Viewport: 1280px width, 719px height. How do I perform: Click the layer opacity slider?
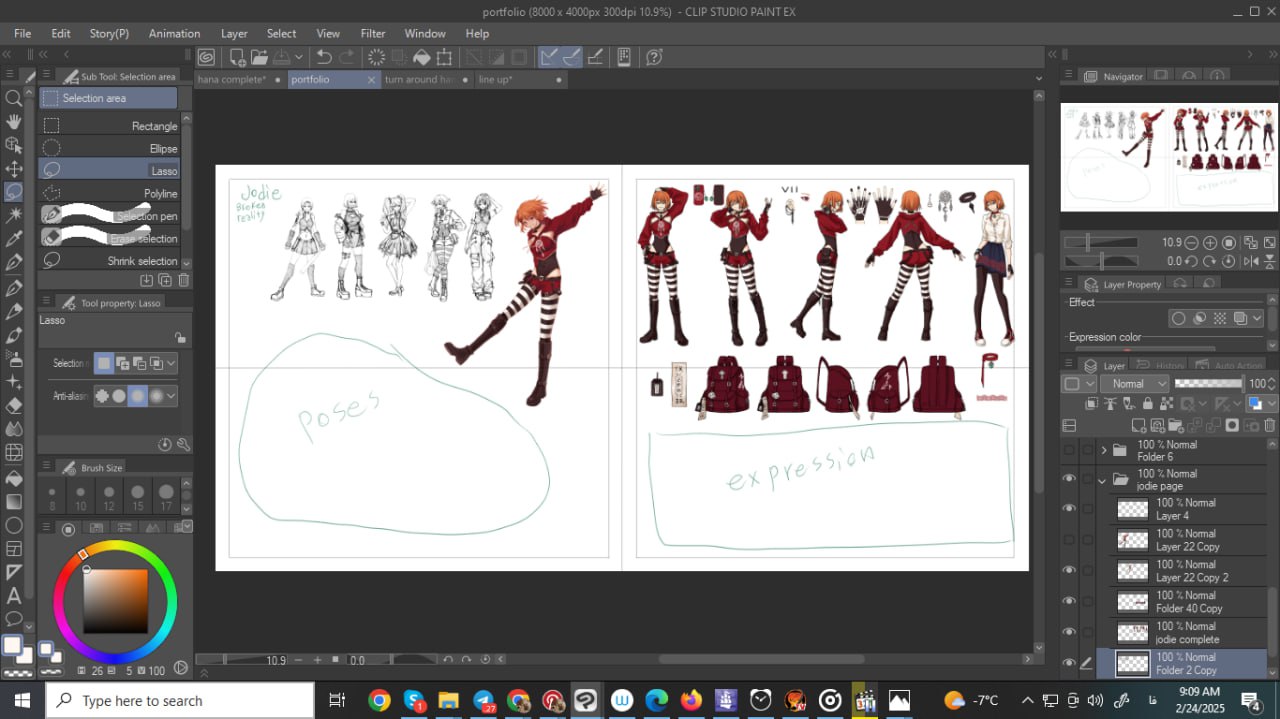click(1209, 384)
